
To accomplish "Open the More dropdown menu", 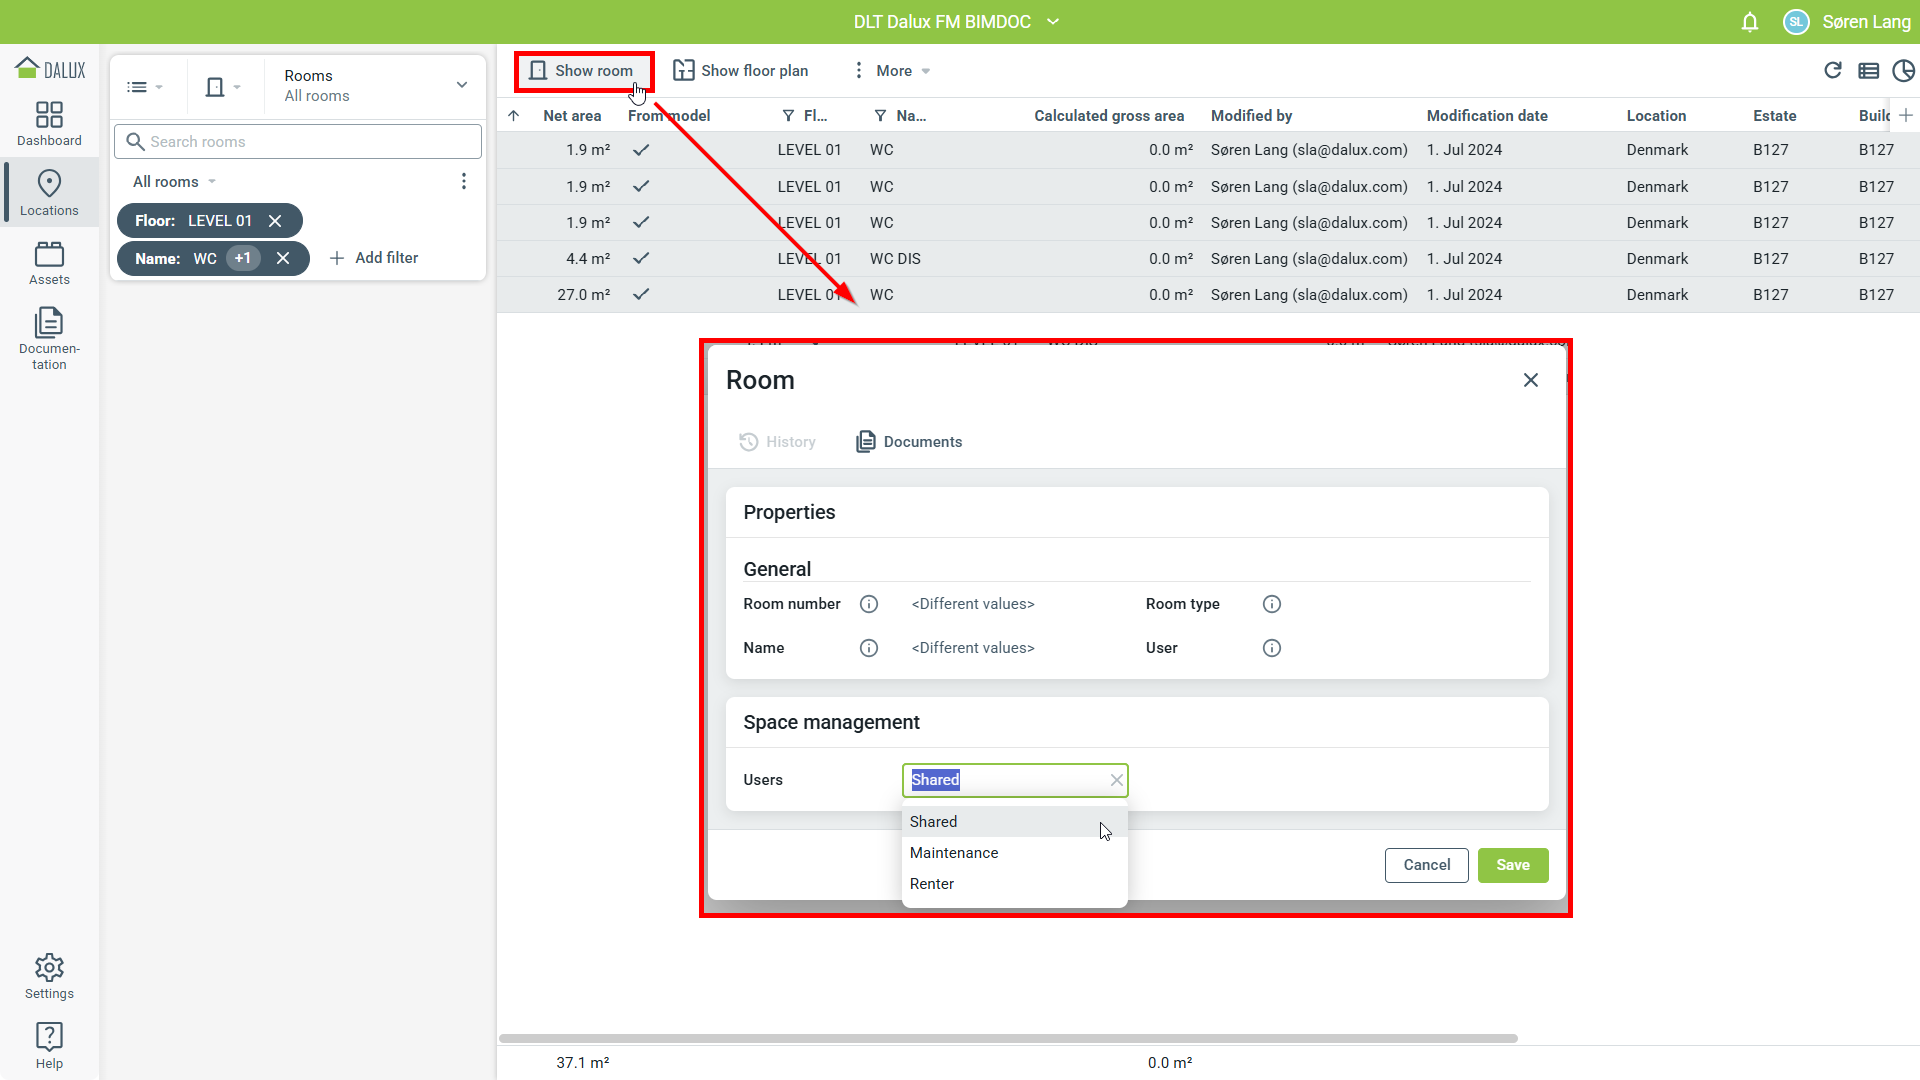I will click(x=893, y=71).
